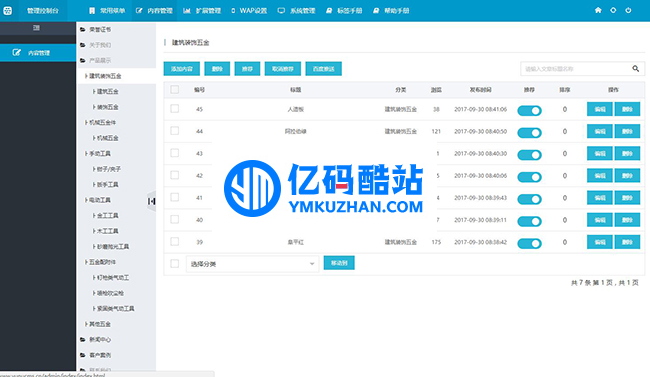
Task: Open the 选择分类 category dropdown
Action: (252, 264)
